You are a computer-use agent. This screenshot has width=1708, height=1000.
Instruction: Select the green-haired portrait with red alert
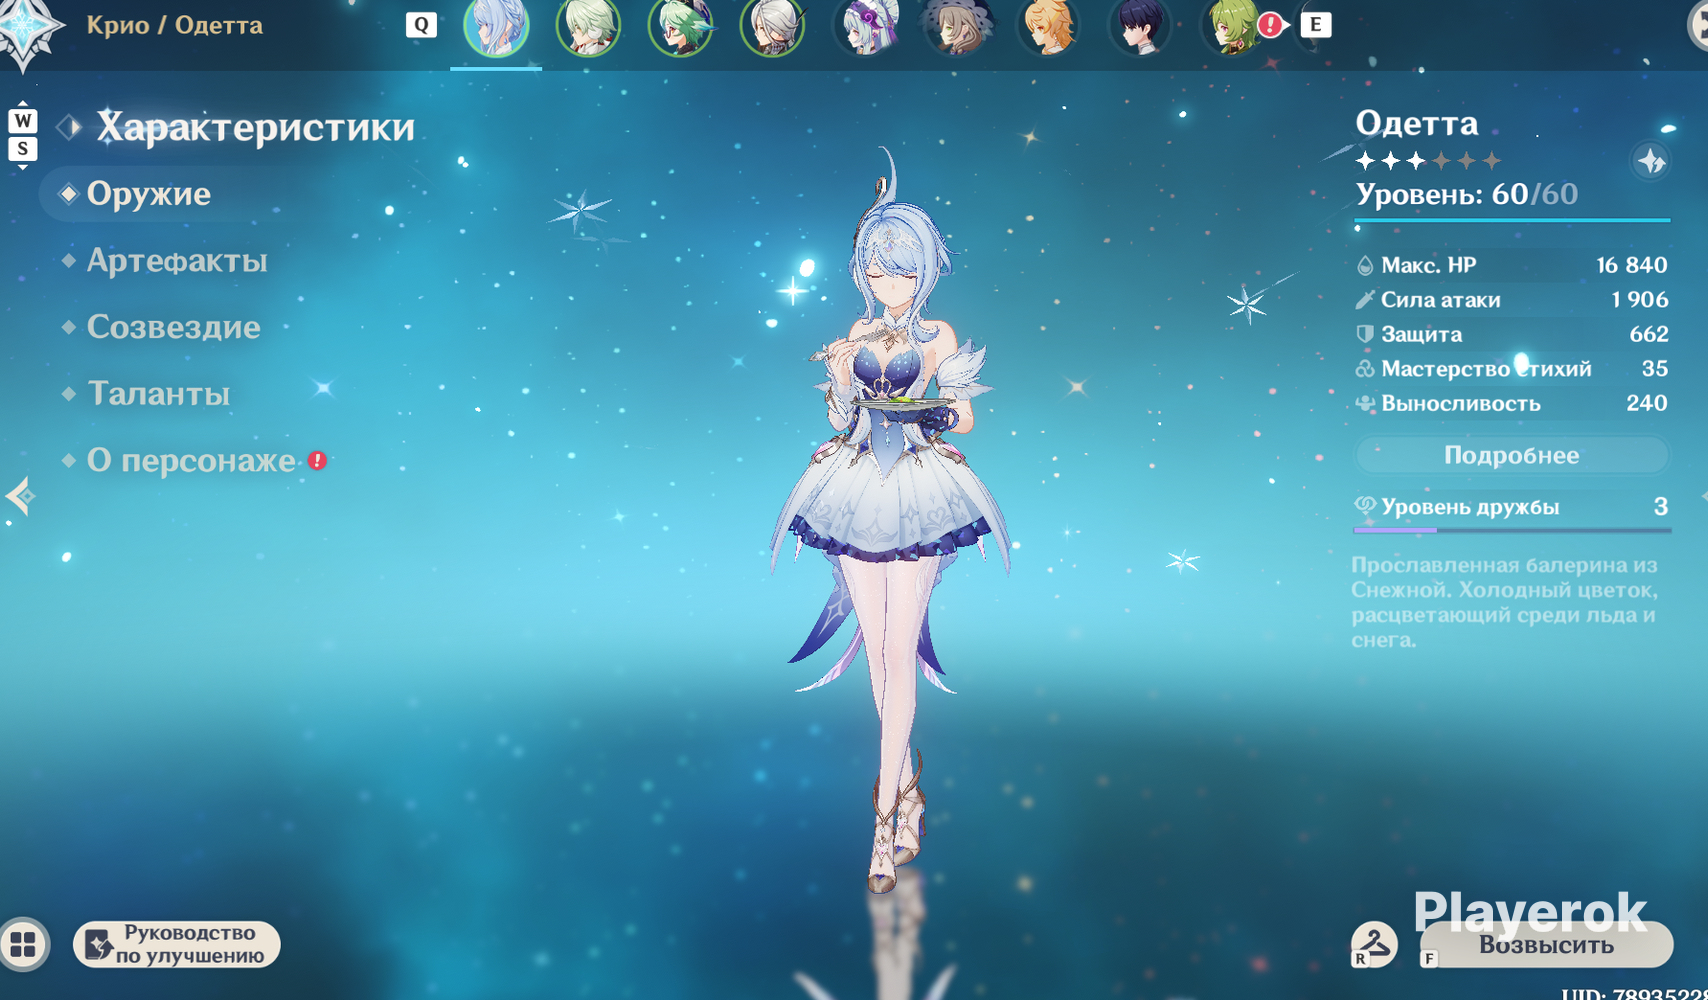tap(1236, 27)
